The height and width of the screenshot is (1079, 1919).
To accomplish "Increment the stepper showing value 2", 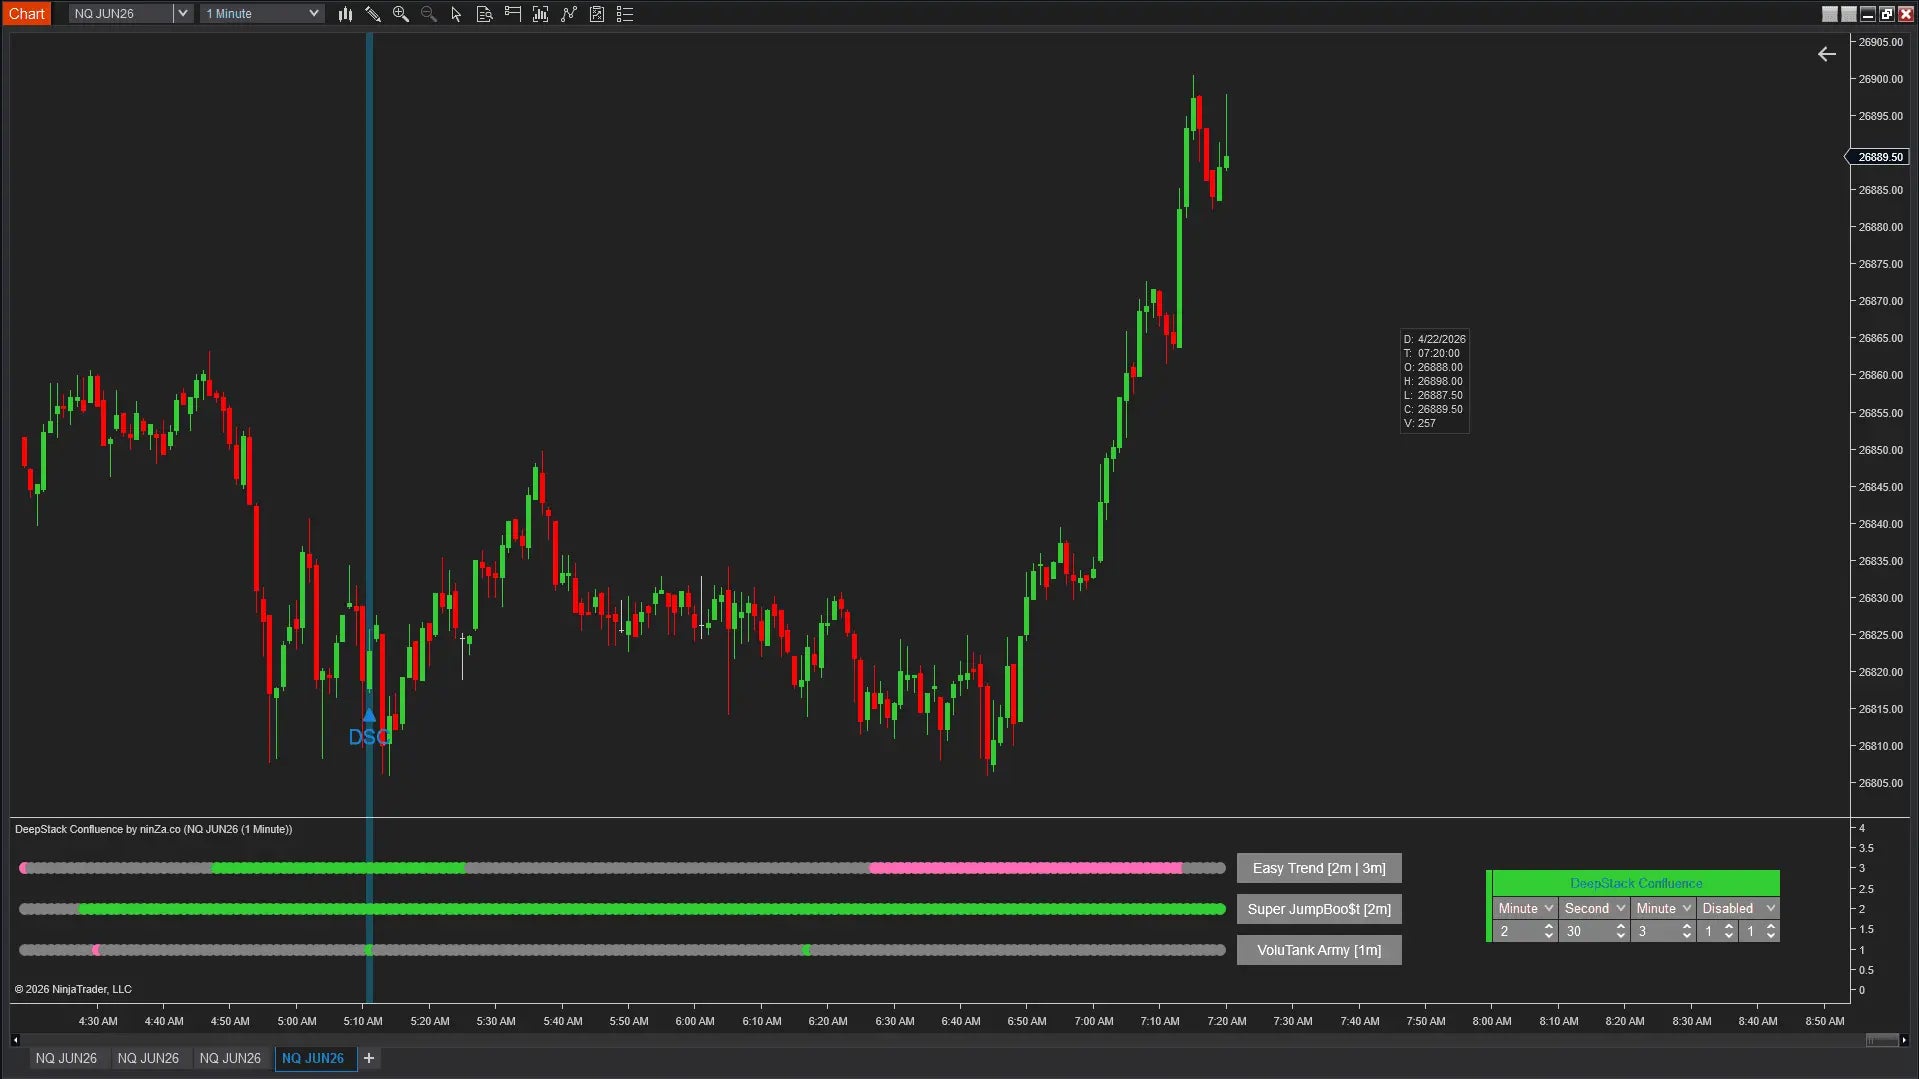I will pyautogui.click(x=1549, y=926).
